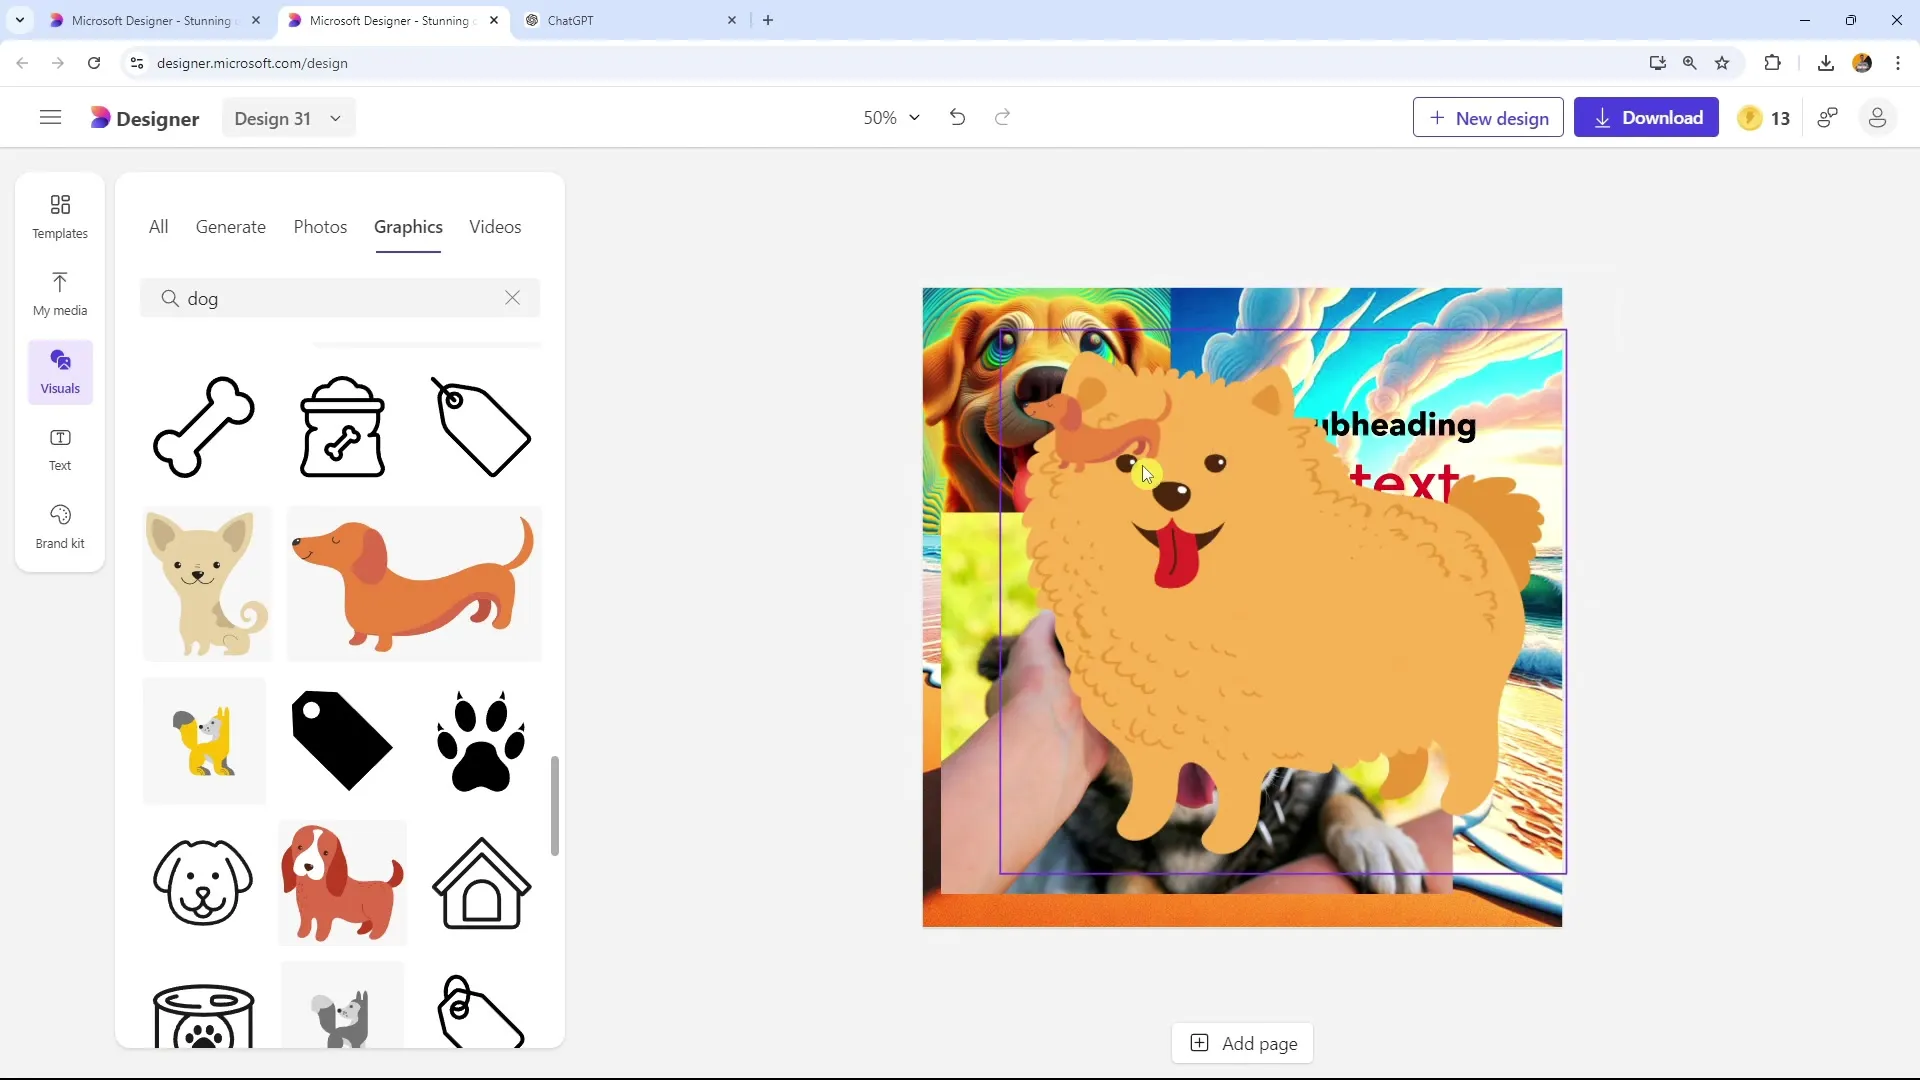Select the Graphics tab in search panel

[407, 227]
